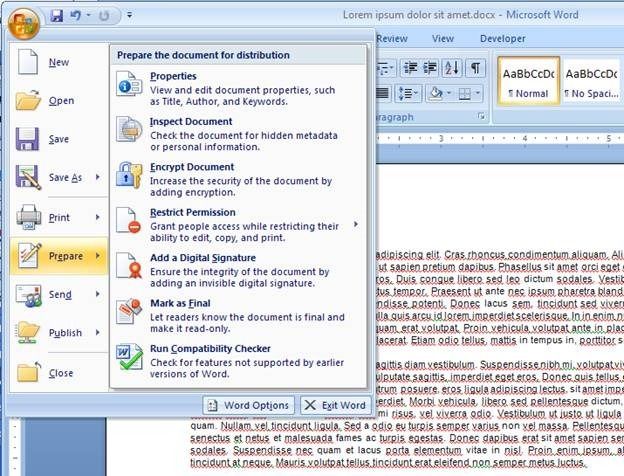Apply the Normal style from the gallery
Viewport: 624px width, 476px height.
coord(526,82)
